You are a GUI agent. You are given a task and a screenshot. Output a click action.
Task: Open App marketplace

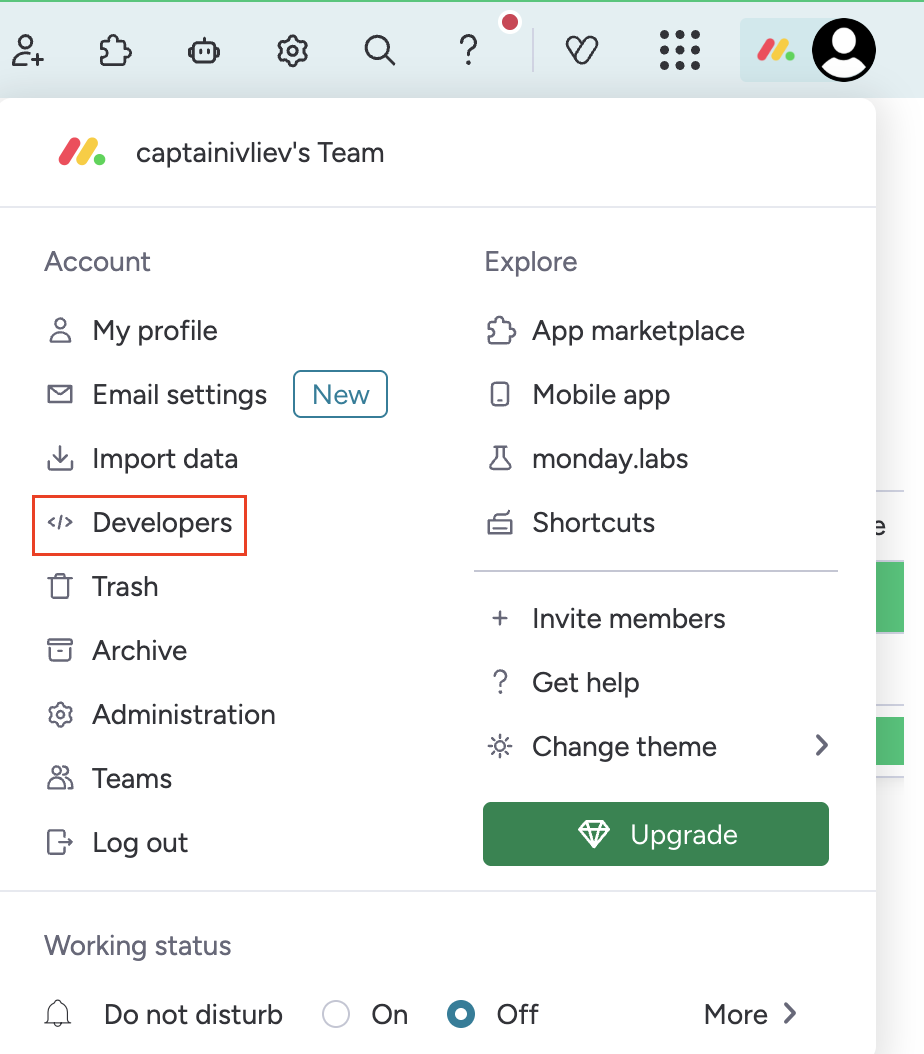click(638, 331)
